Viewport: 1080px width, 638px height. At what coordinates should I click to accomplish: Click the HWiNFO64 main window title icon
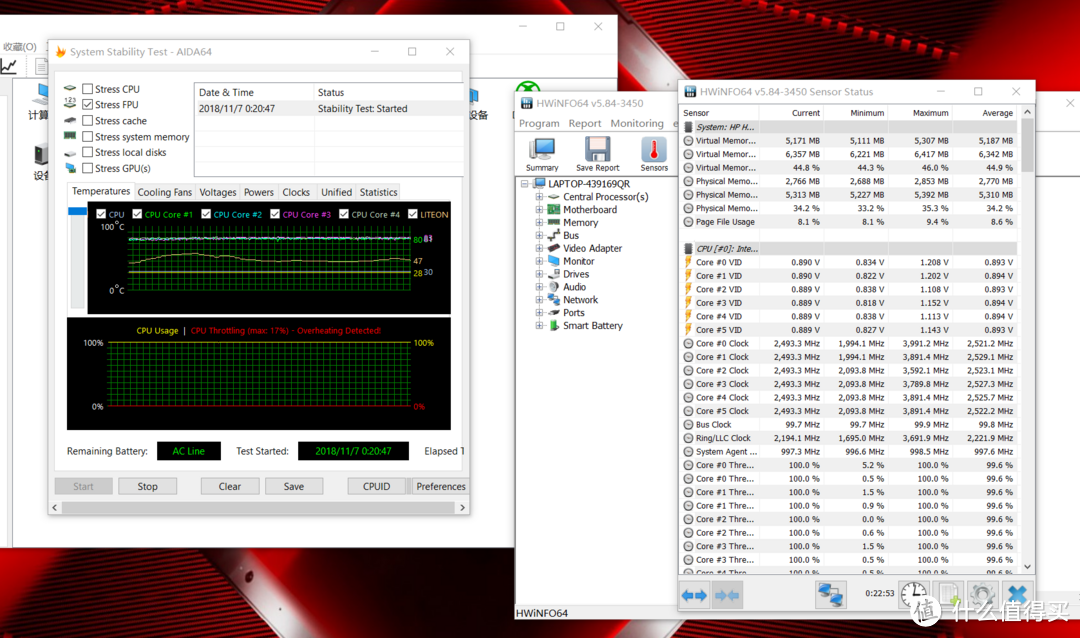tap(527, 103)
